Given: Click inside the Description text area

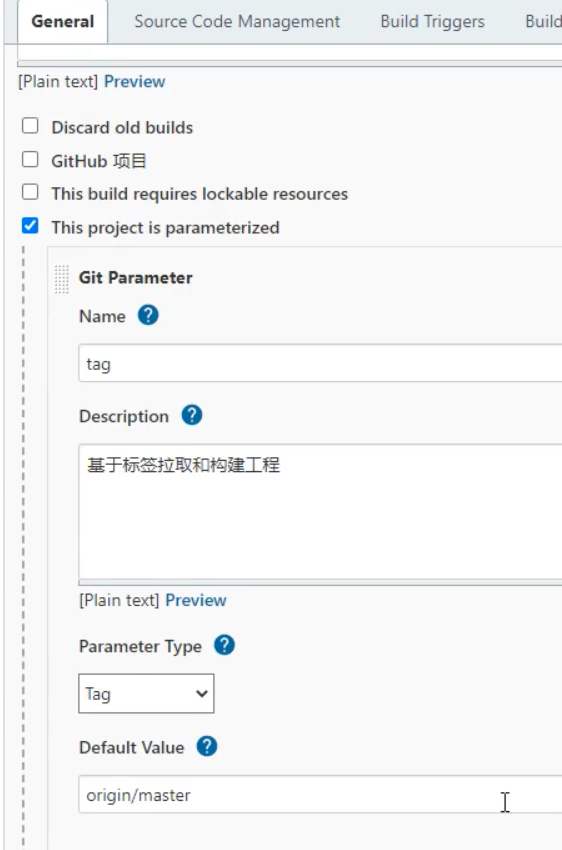Looking at the screenshot, I should click(x=320, y=512).
